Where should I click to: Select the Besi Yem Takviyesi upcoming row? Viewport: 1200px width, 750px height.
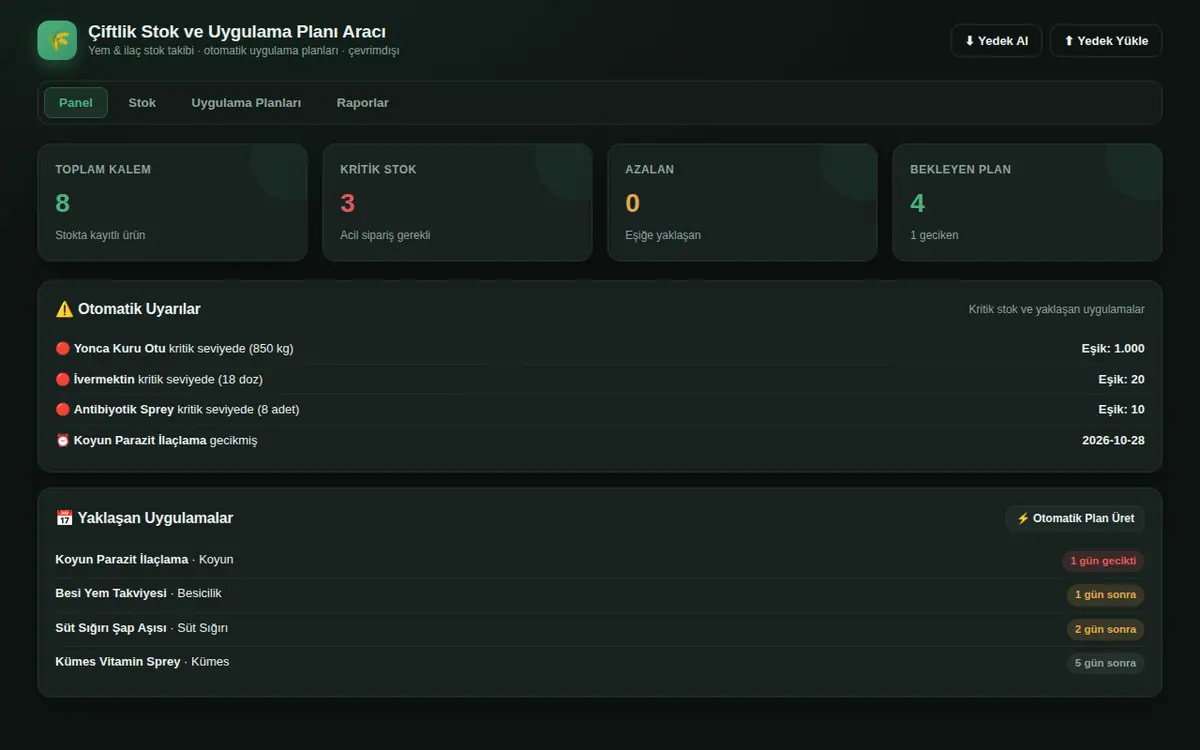coord(600,594)
